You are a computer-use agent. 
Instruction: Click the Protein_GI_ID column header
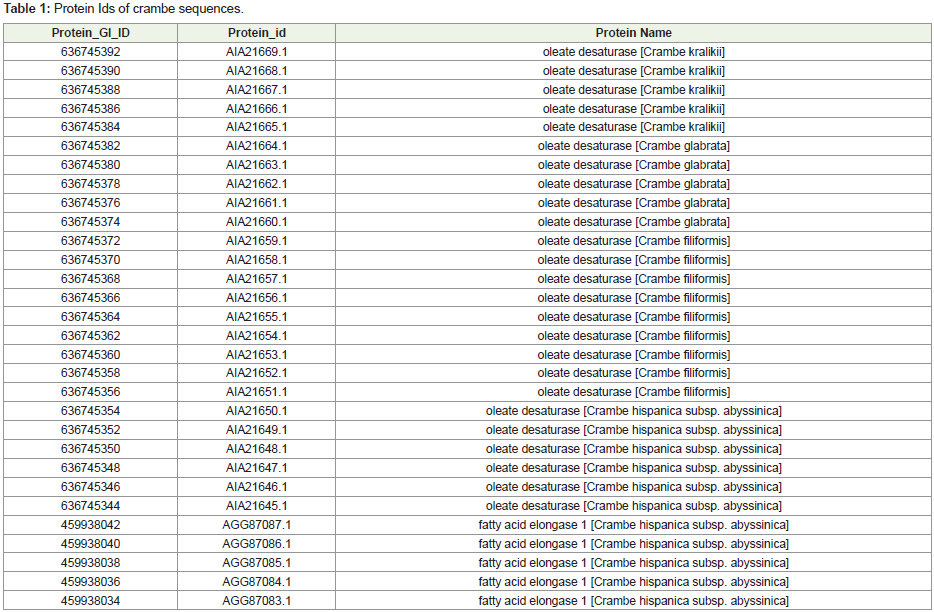pyautogui.click(x=90, y=33)
